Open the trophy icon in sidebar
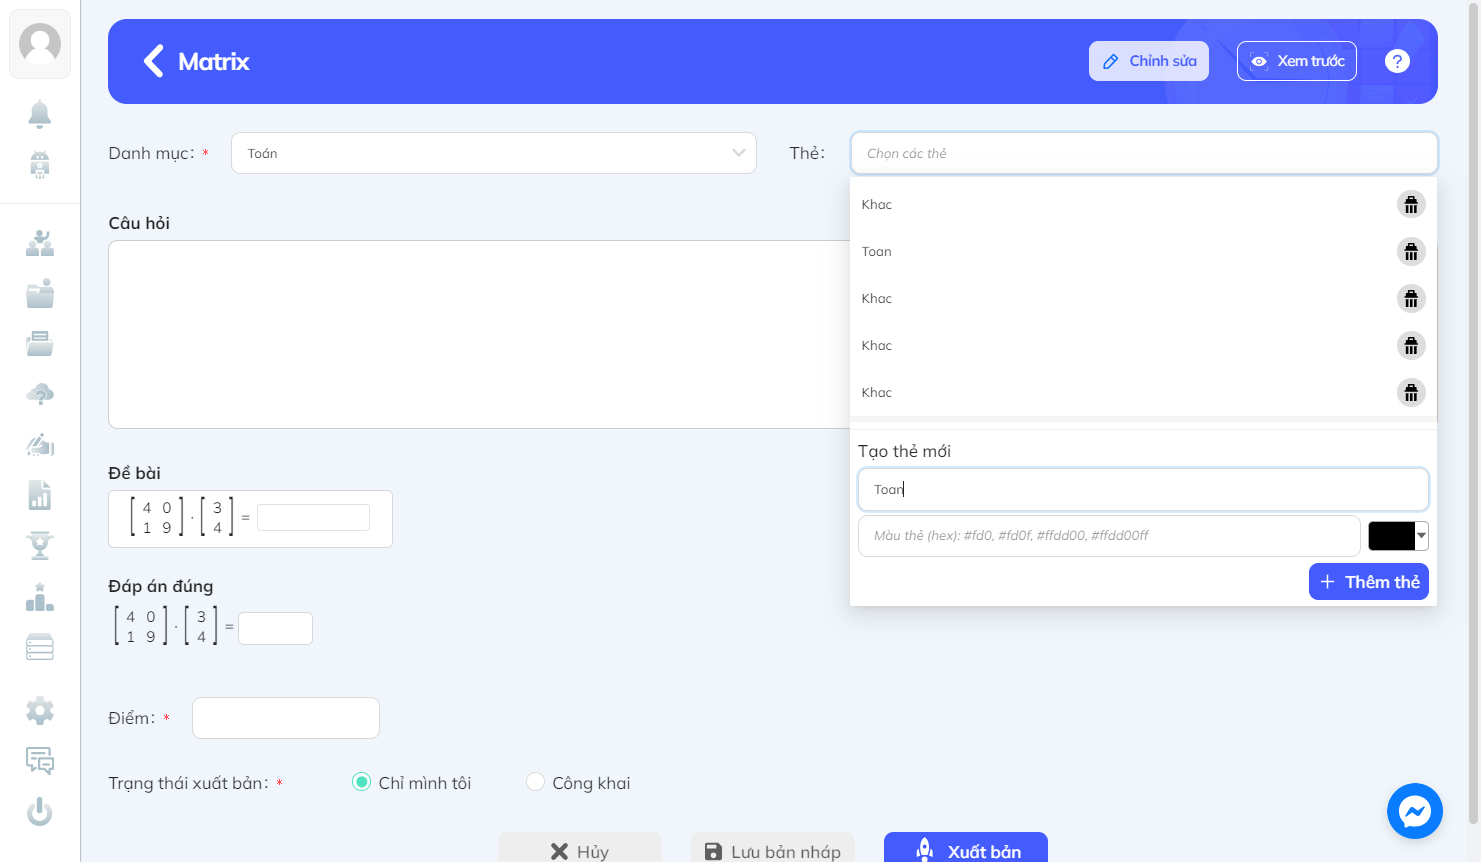This screenshot has width=1481, height=862. pos(40,545)
